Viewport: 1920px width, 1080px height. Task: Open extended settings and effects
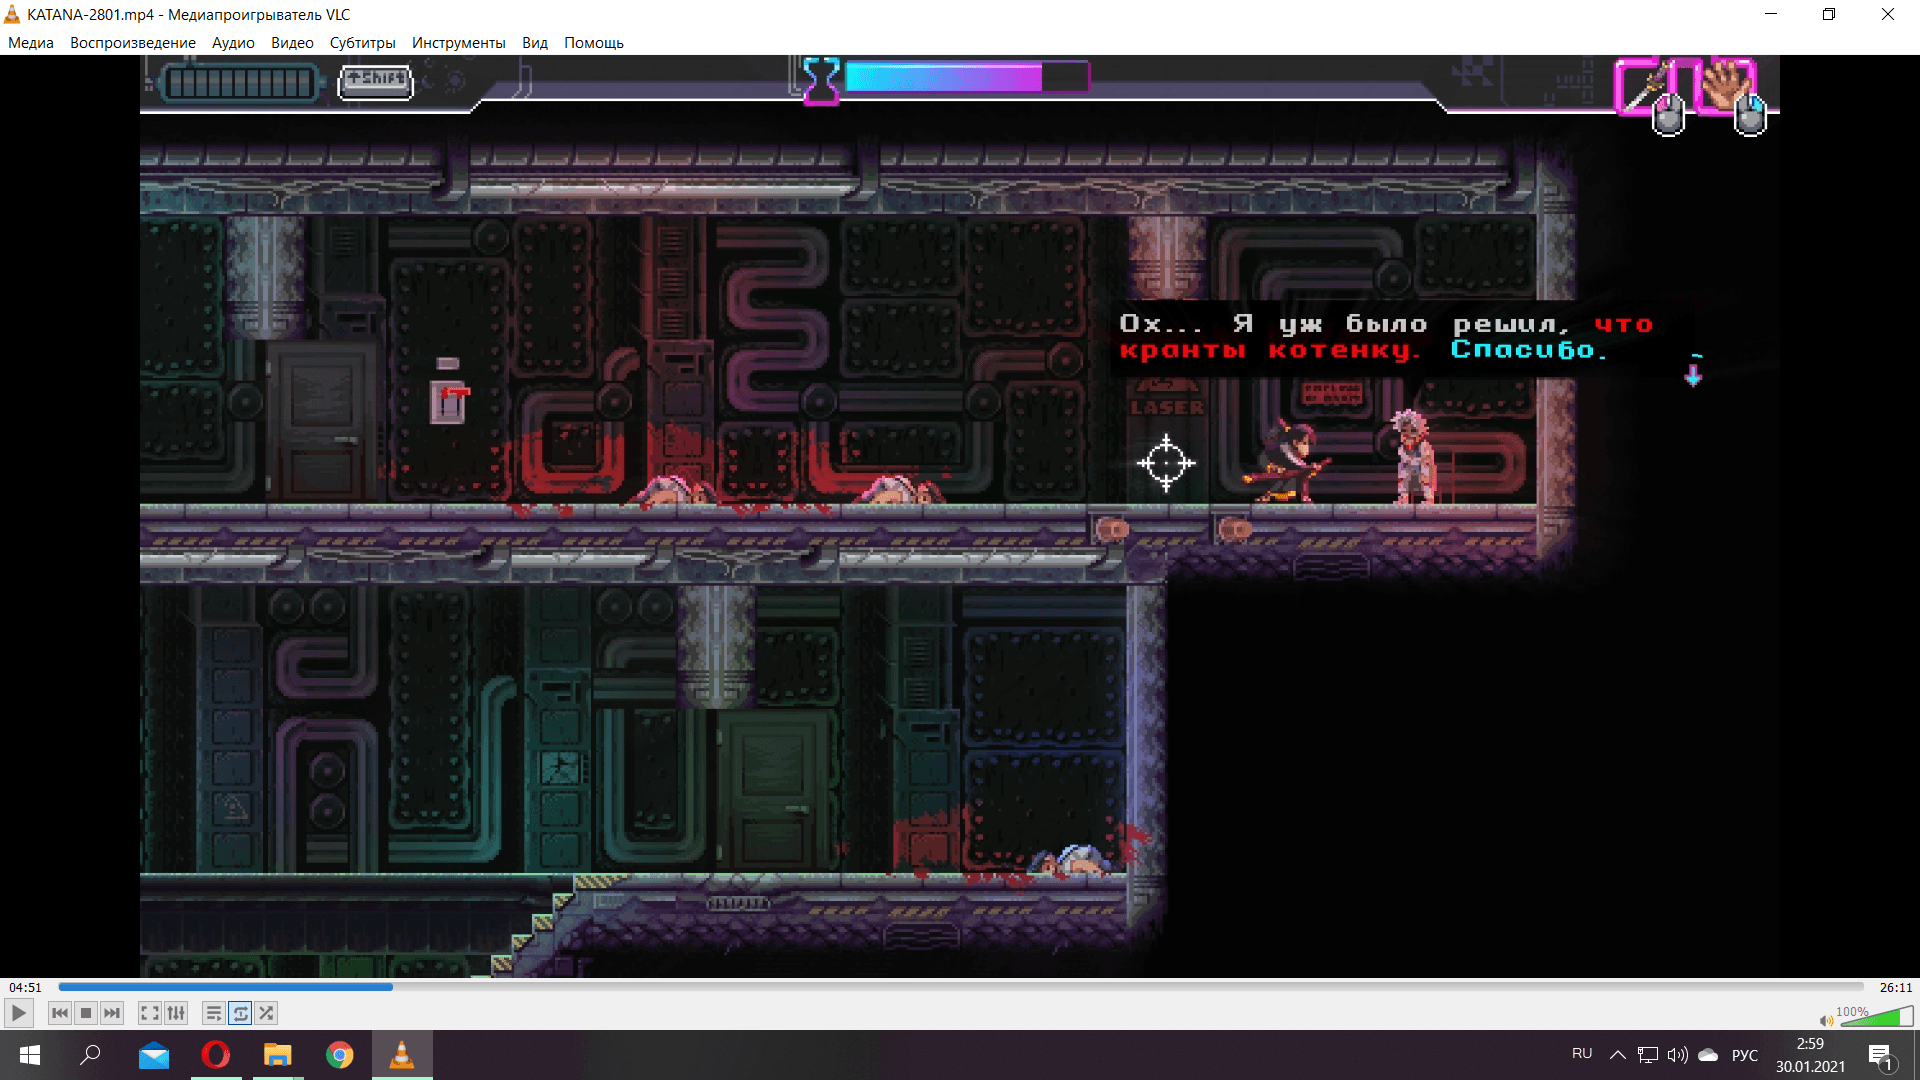point(176,1013)
